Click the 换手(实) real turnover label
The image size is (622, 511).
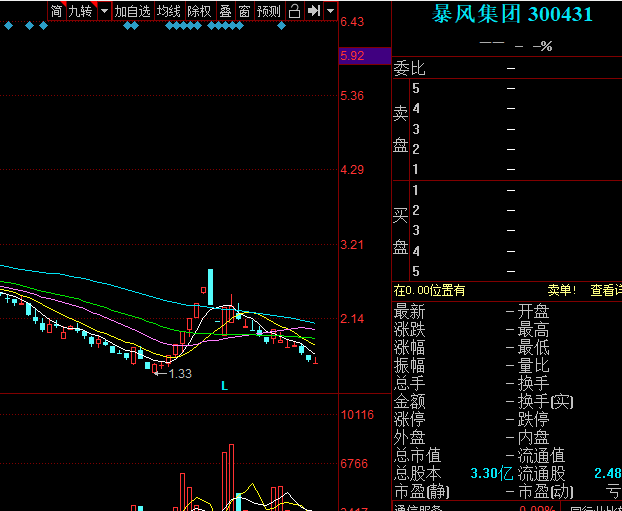[546, 402]
